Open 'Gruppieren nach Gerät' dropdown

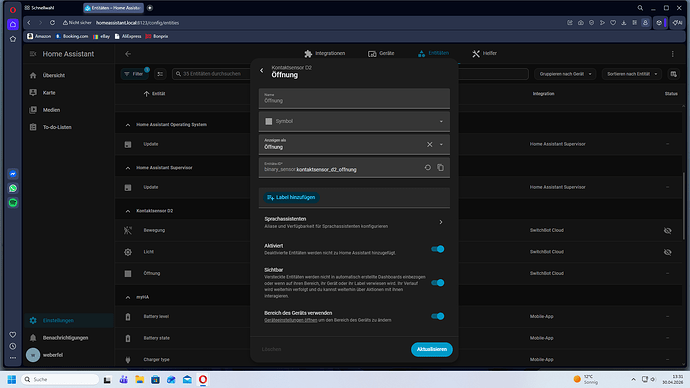pyautogui.click(x=565, y=74)
